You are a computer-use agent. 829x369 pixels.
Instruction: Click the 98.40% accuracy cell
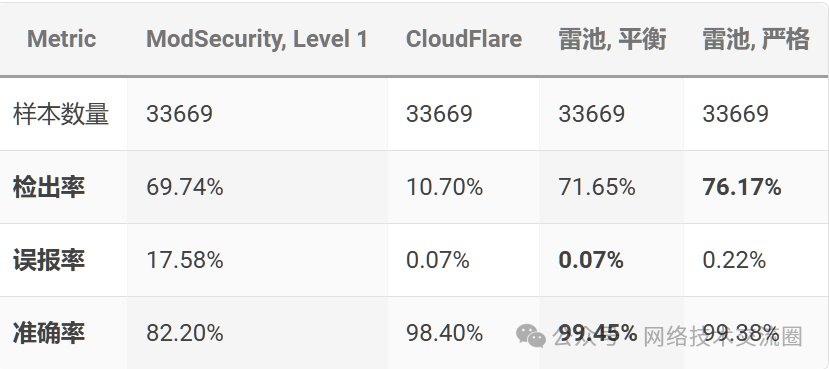point(444,333)
